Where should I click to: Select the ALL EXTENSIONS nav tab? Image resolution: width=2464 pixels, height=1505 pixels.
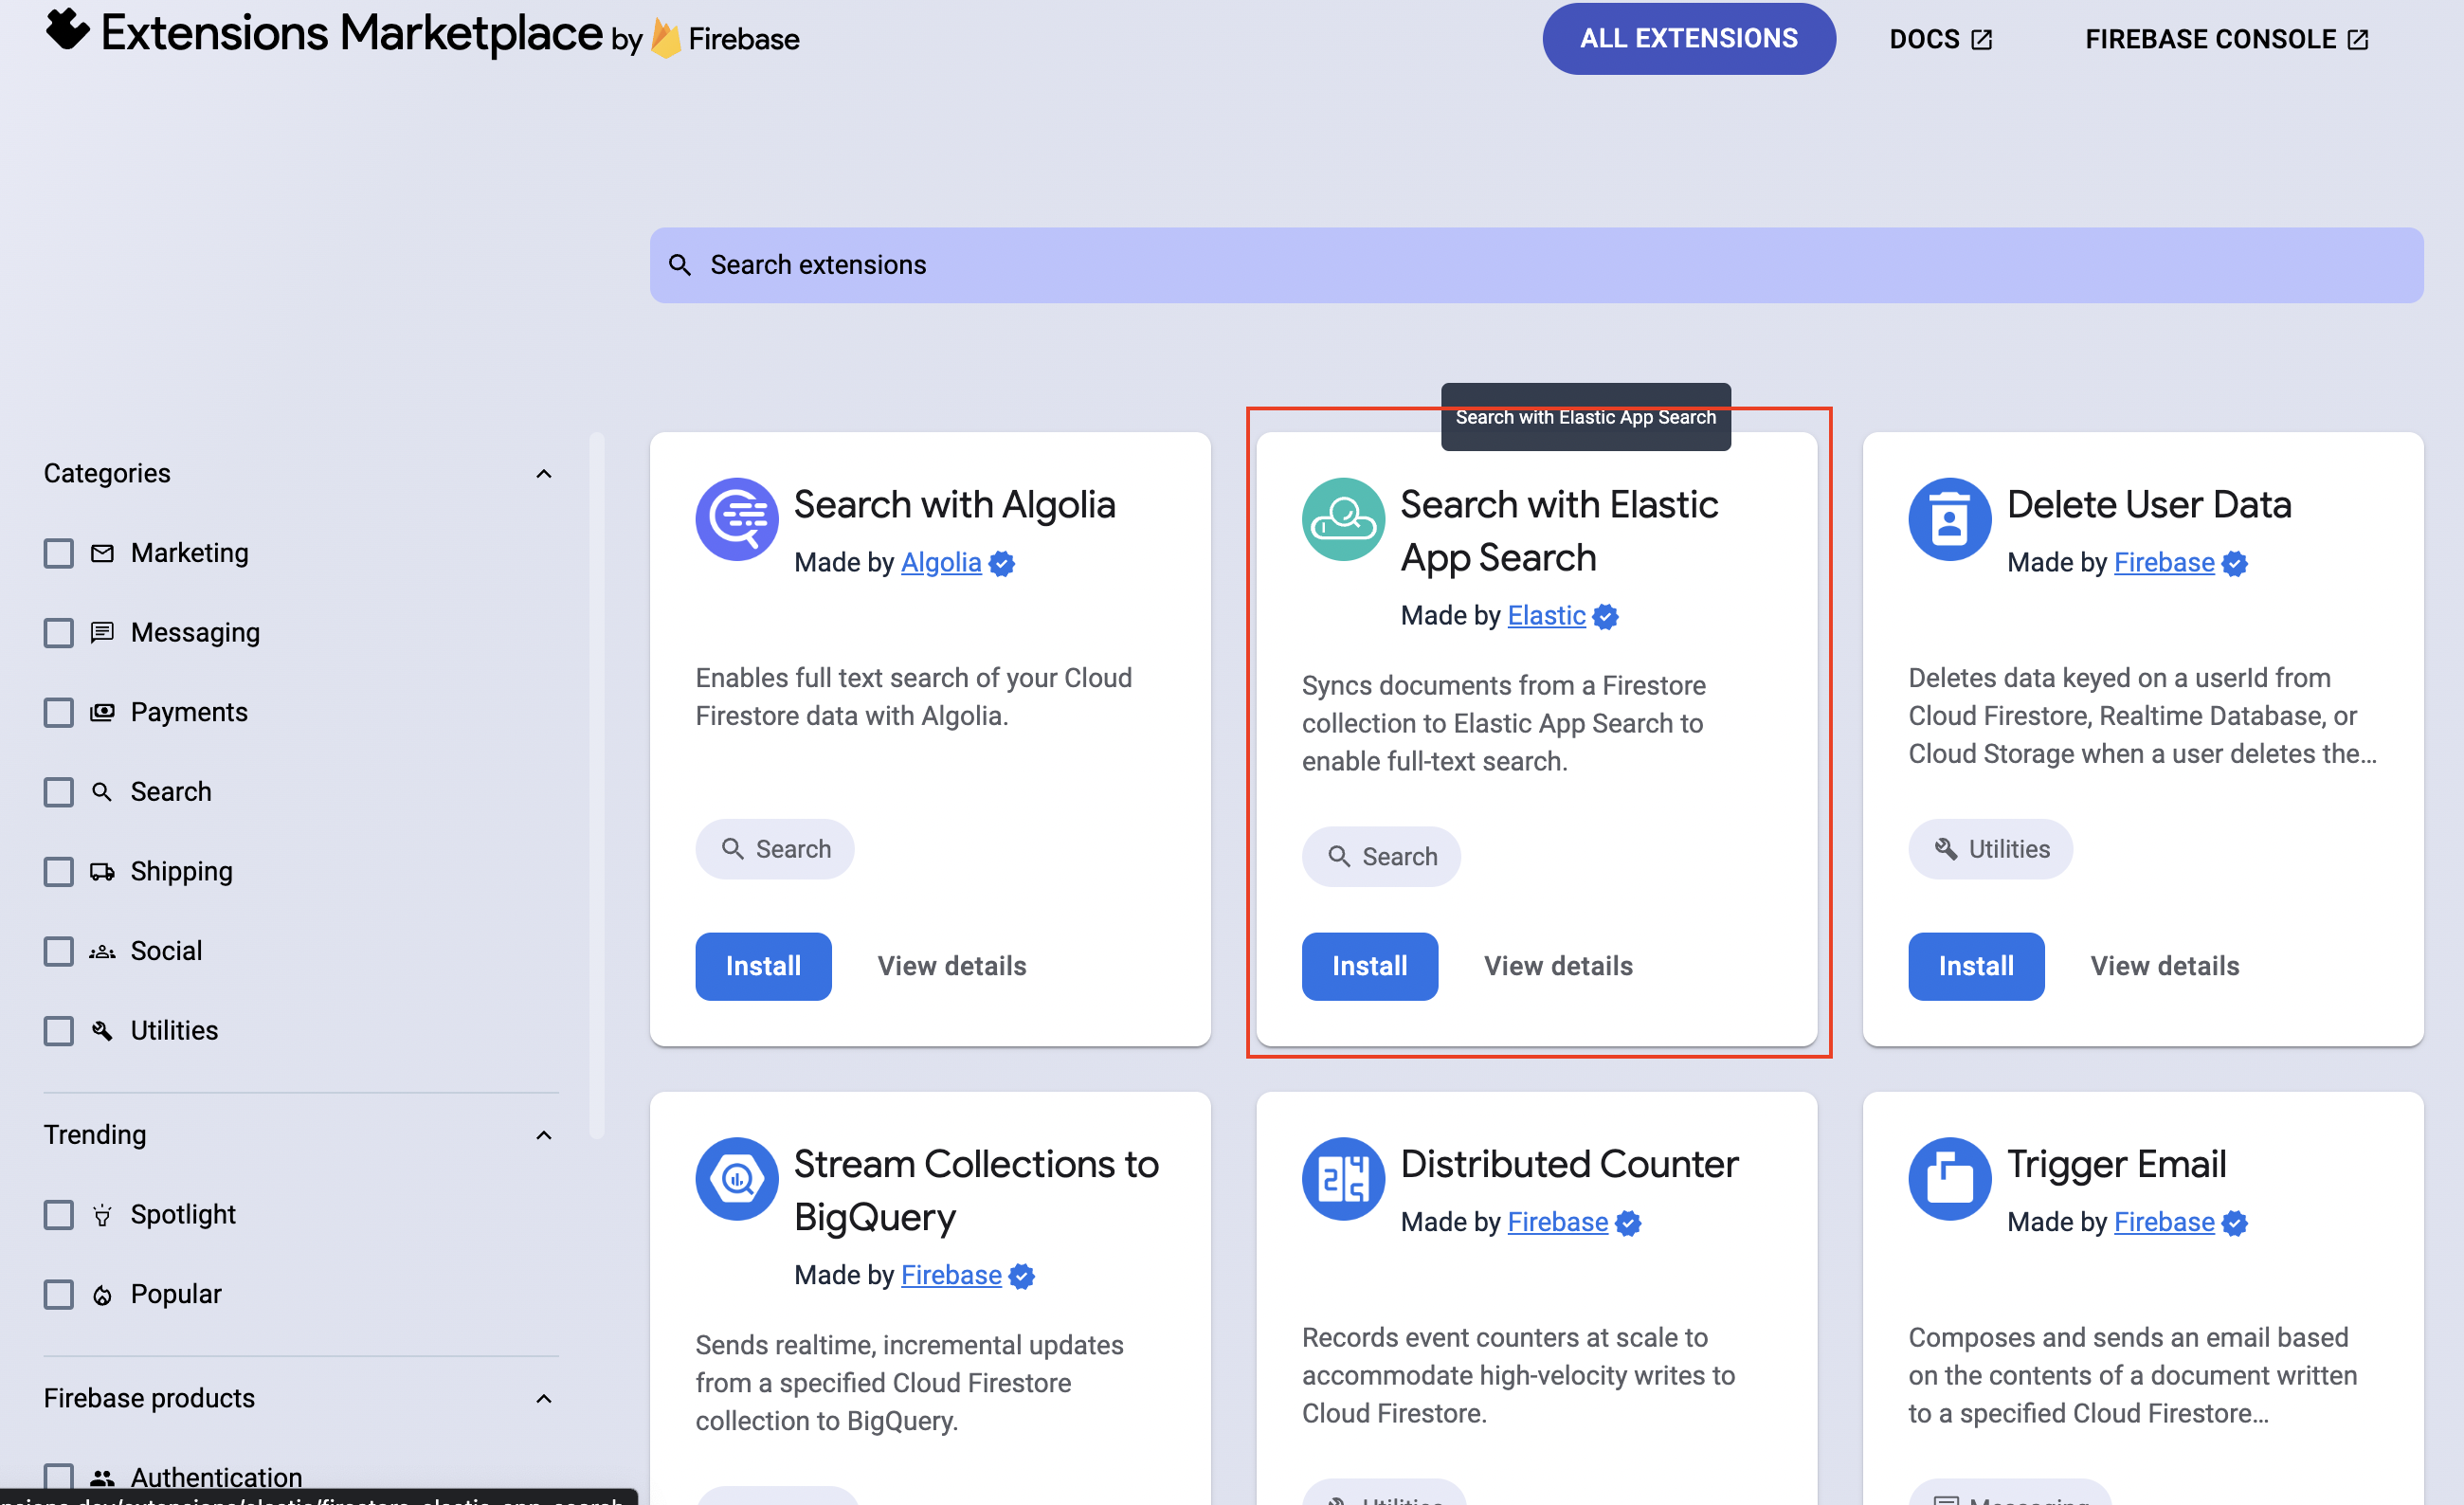[x=1688, y=39]
